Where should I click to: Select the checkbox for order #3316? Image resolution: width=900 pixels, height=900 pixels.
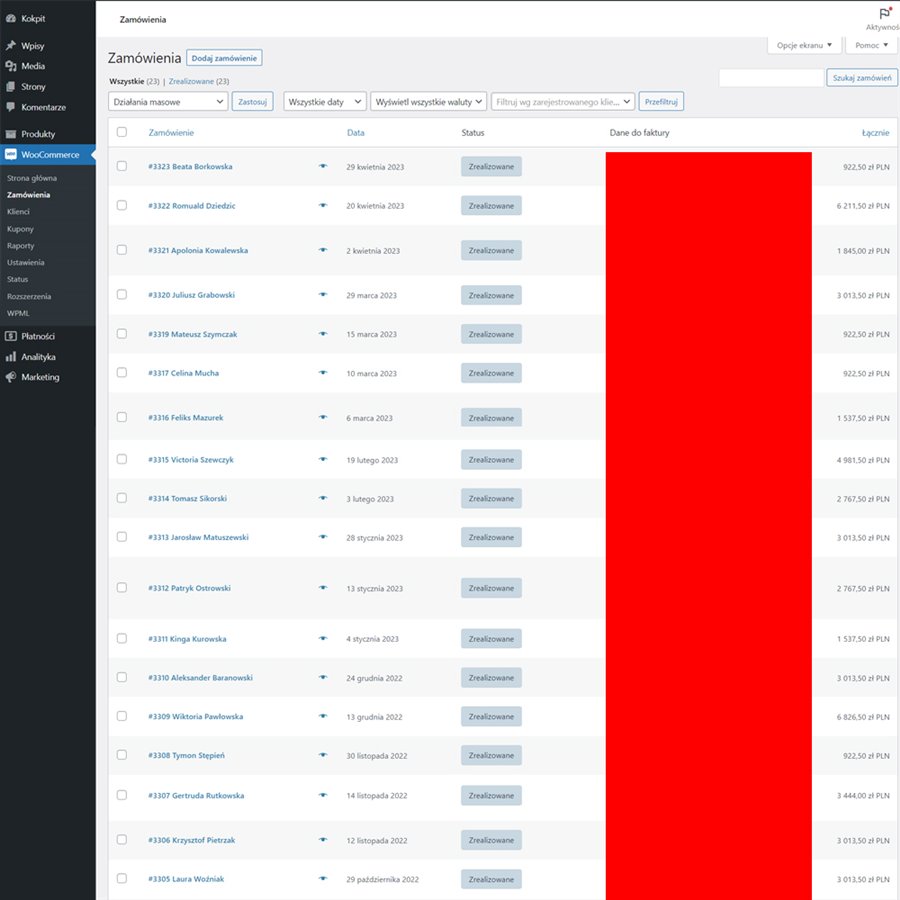coord(122,417)
